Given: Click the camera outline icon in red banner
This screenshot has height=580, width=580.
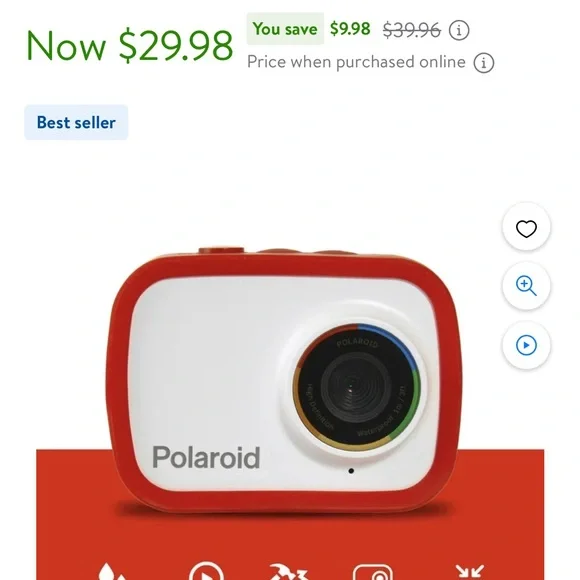Looking at the screenshot, I should point(372,571).
